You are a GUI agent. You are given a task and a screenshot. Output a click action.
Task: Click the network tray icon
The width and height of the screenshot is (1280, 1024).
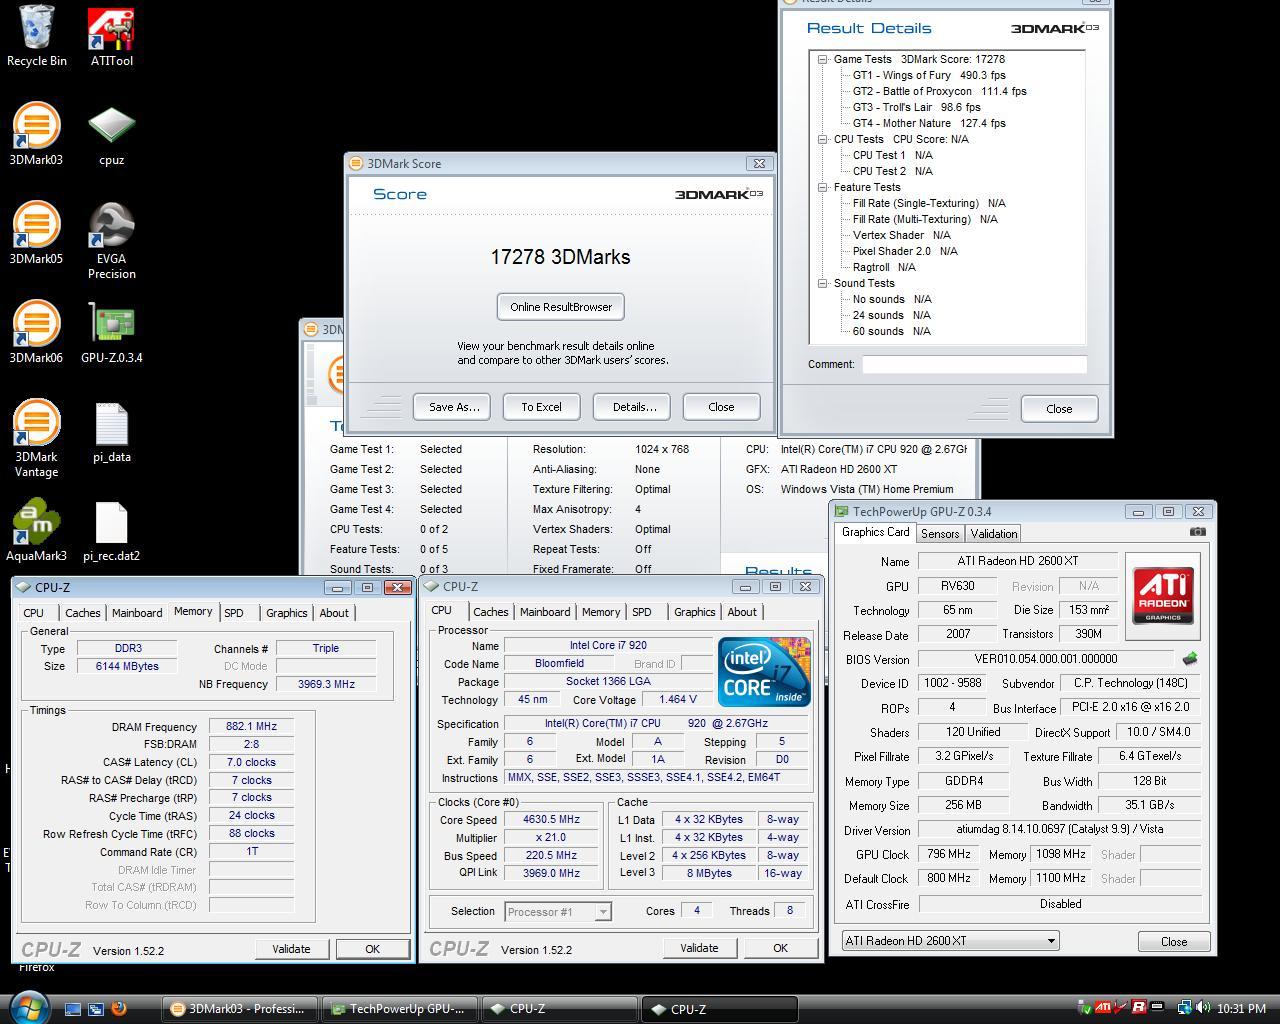pos(1184,1008)
